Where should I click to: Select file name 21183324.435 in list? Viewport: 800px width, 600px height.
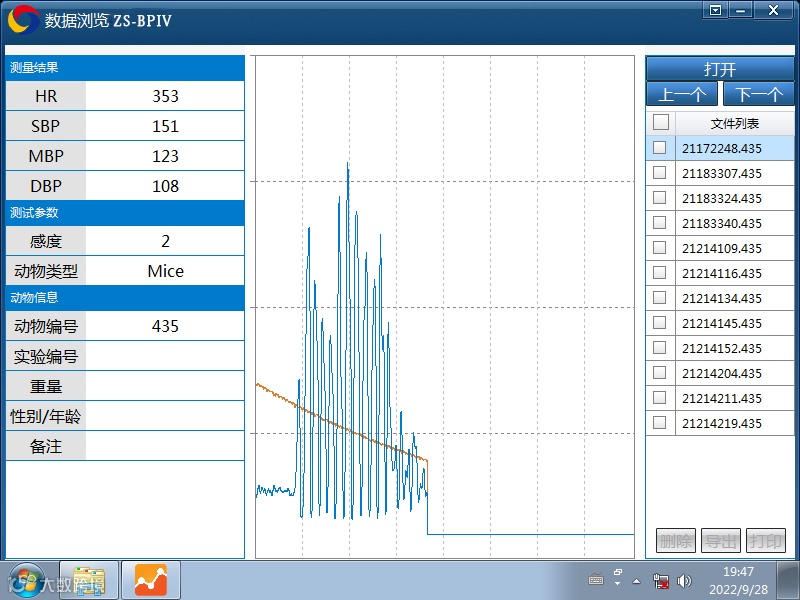[x=721, y=198]
